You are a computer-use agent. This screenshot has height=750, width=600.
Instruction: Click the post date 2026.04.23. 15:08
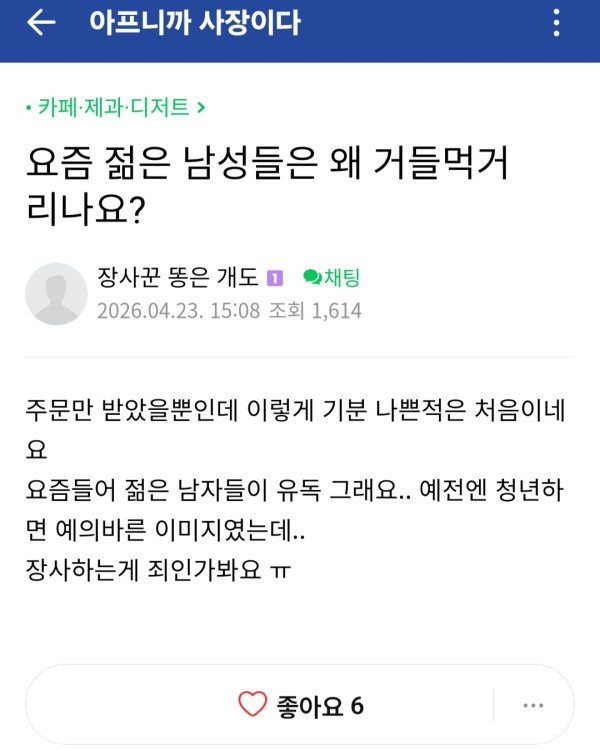[x=178, y=311]
